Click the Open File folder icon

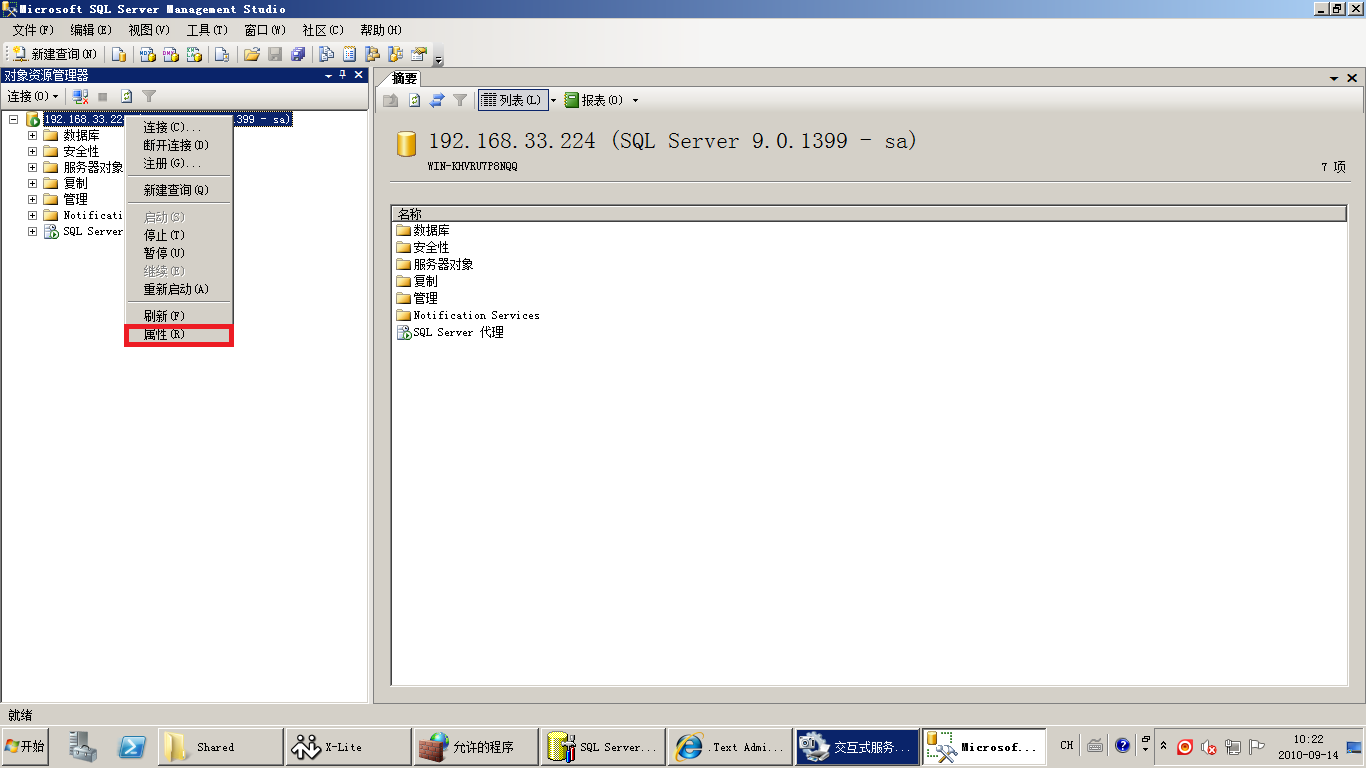pyautogui.click(x=252, y=54)
